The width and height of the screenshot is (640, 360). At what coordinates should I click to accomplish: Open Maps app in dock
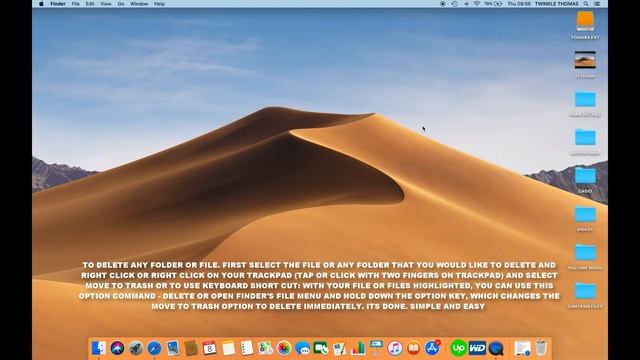click(x=265, y=348)
